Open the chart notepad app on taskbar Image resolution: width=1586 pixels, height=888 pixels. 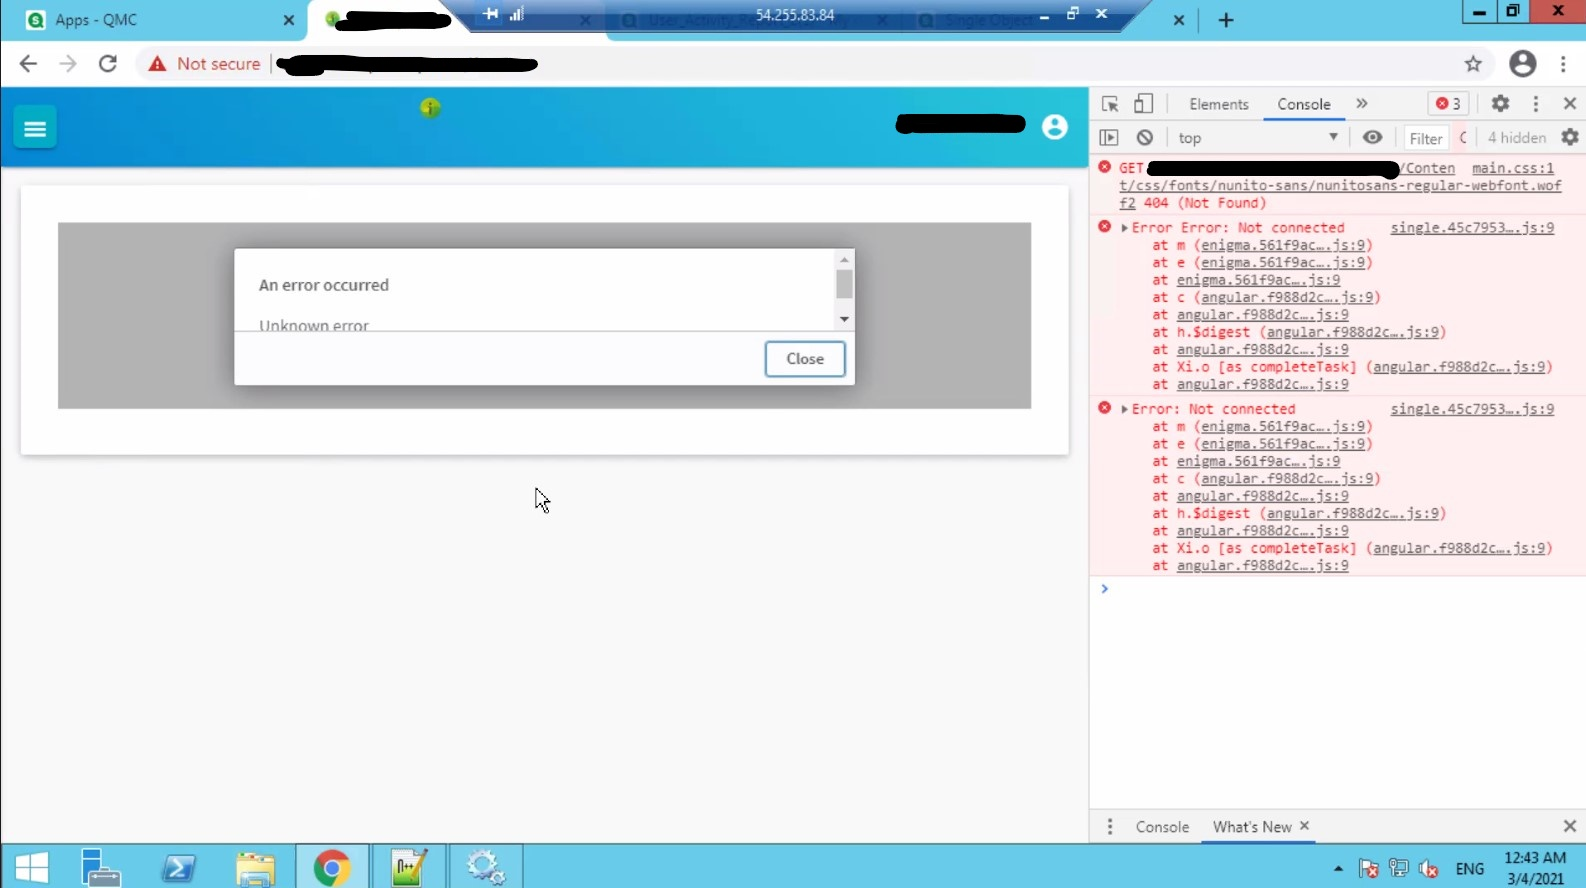click(x=408, y=867)
